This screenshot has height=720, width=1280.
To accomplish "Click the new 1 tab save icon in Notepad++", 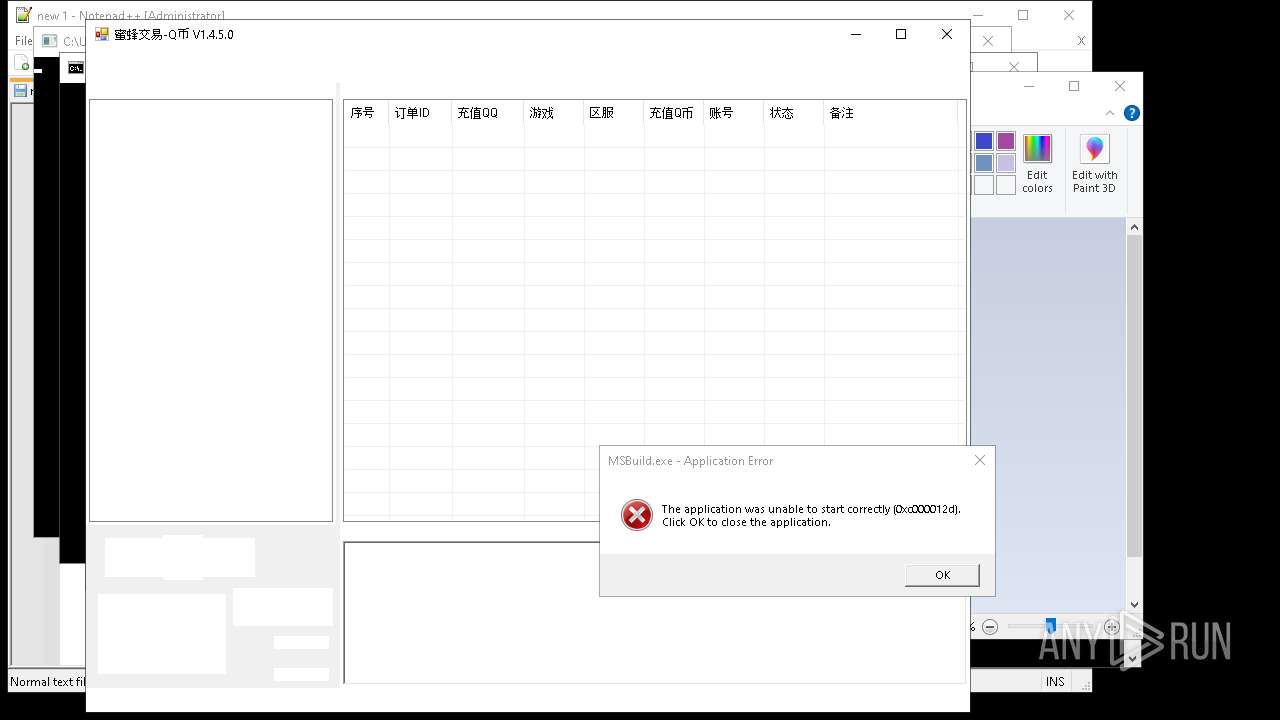I will pos(20,90).
